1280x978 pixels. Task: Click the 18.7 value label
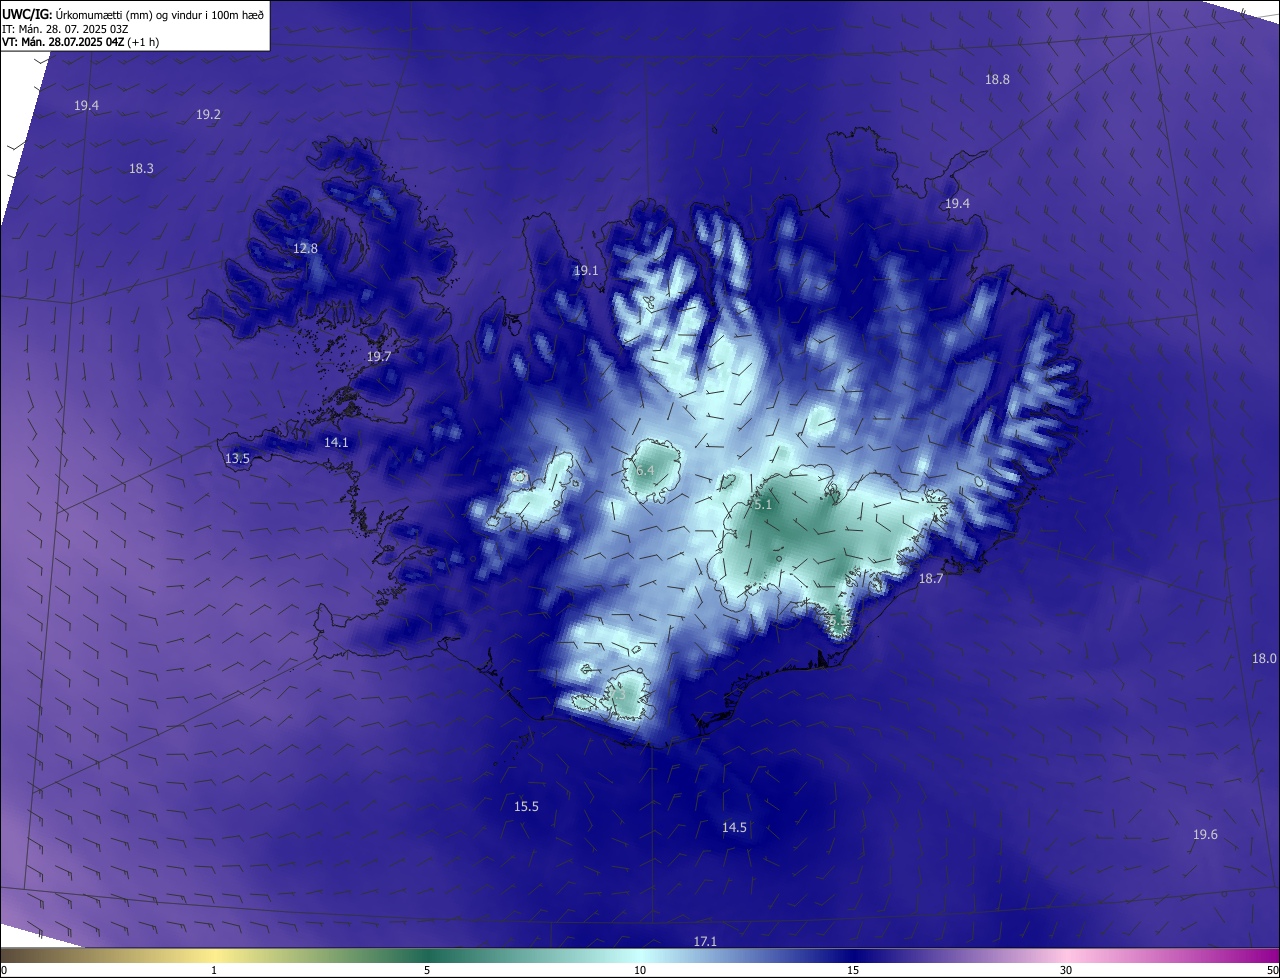point(931,579)
